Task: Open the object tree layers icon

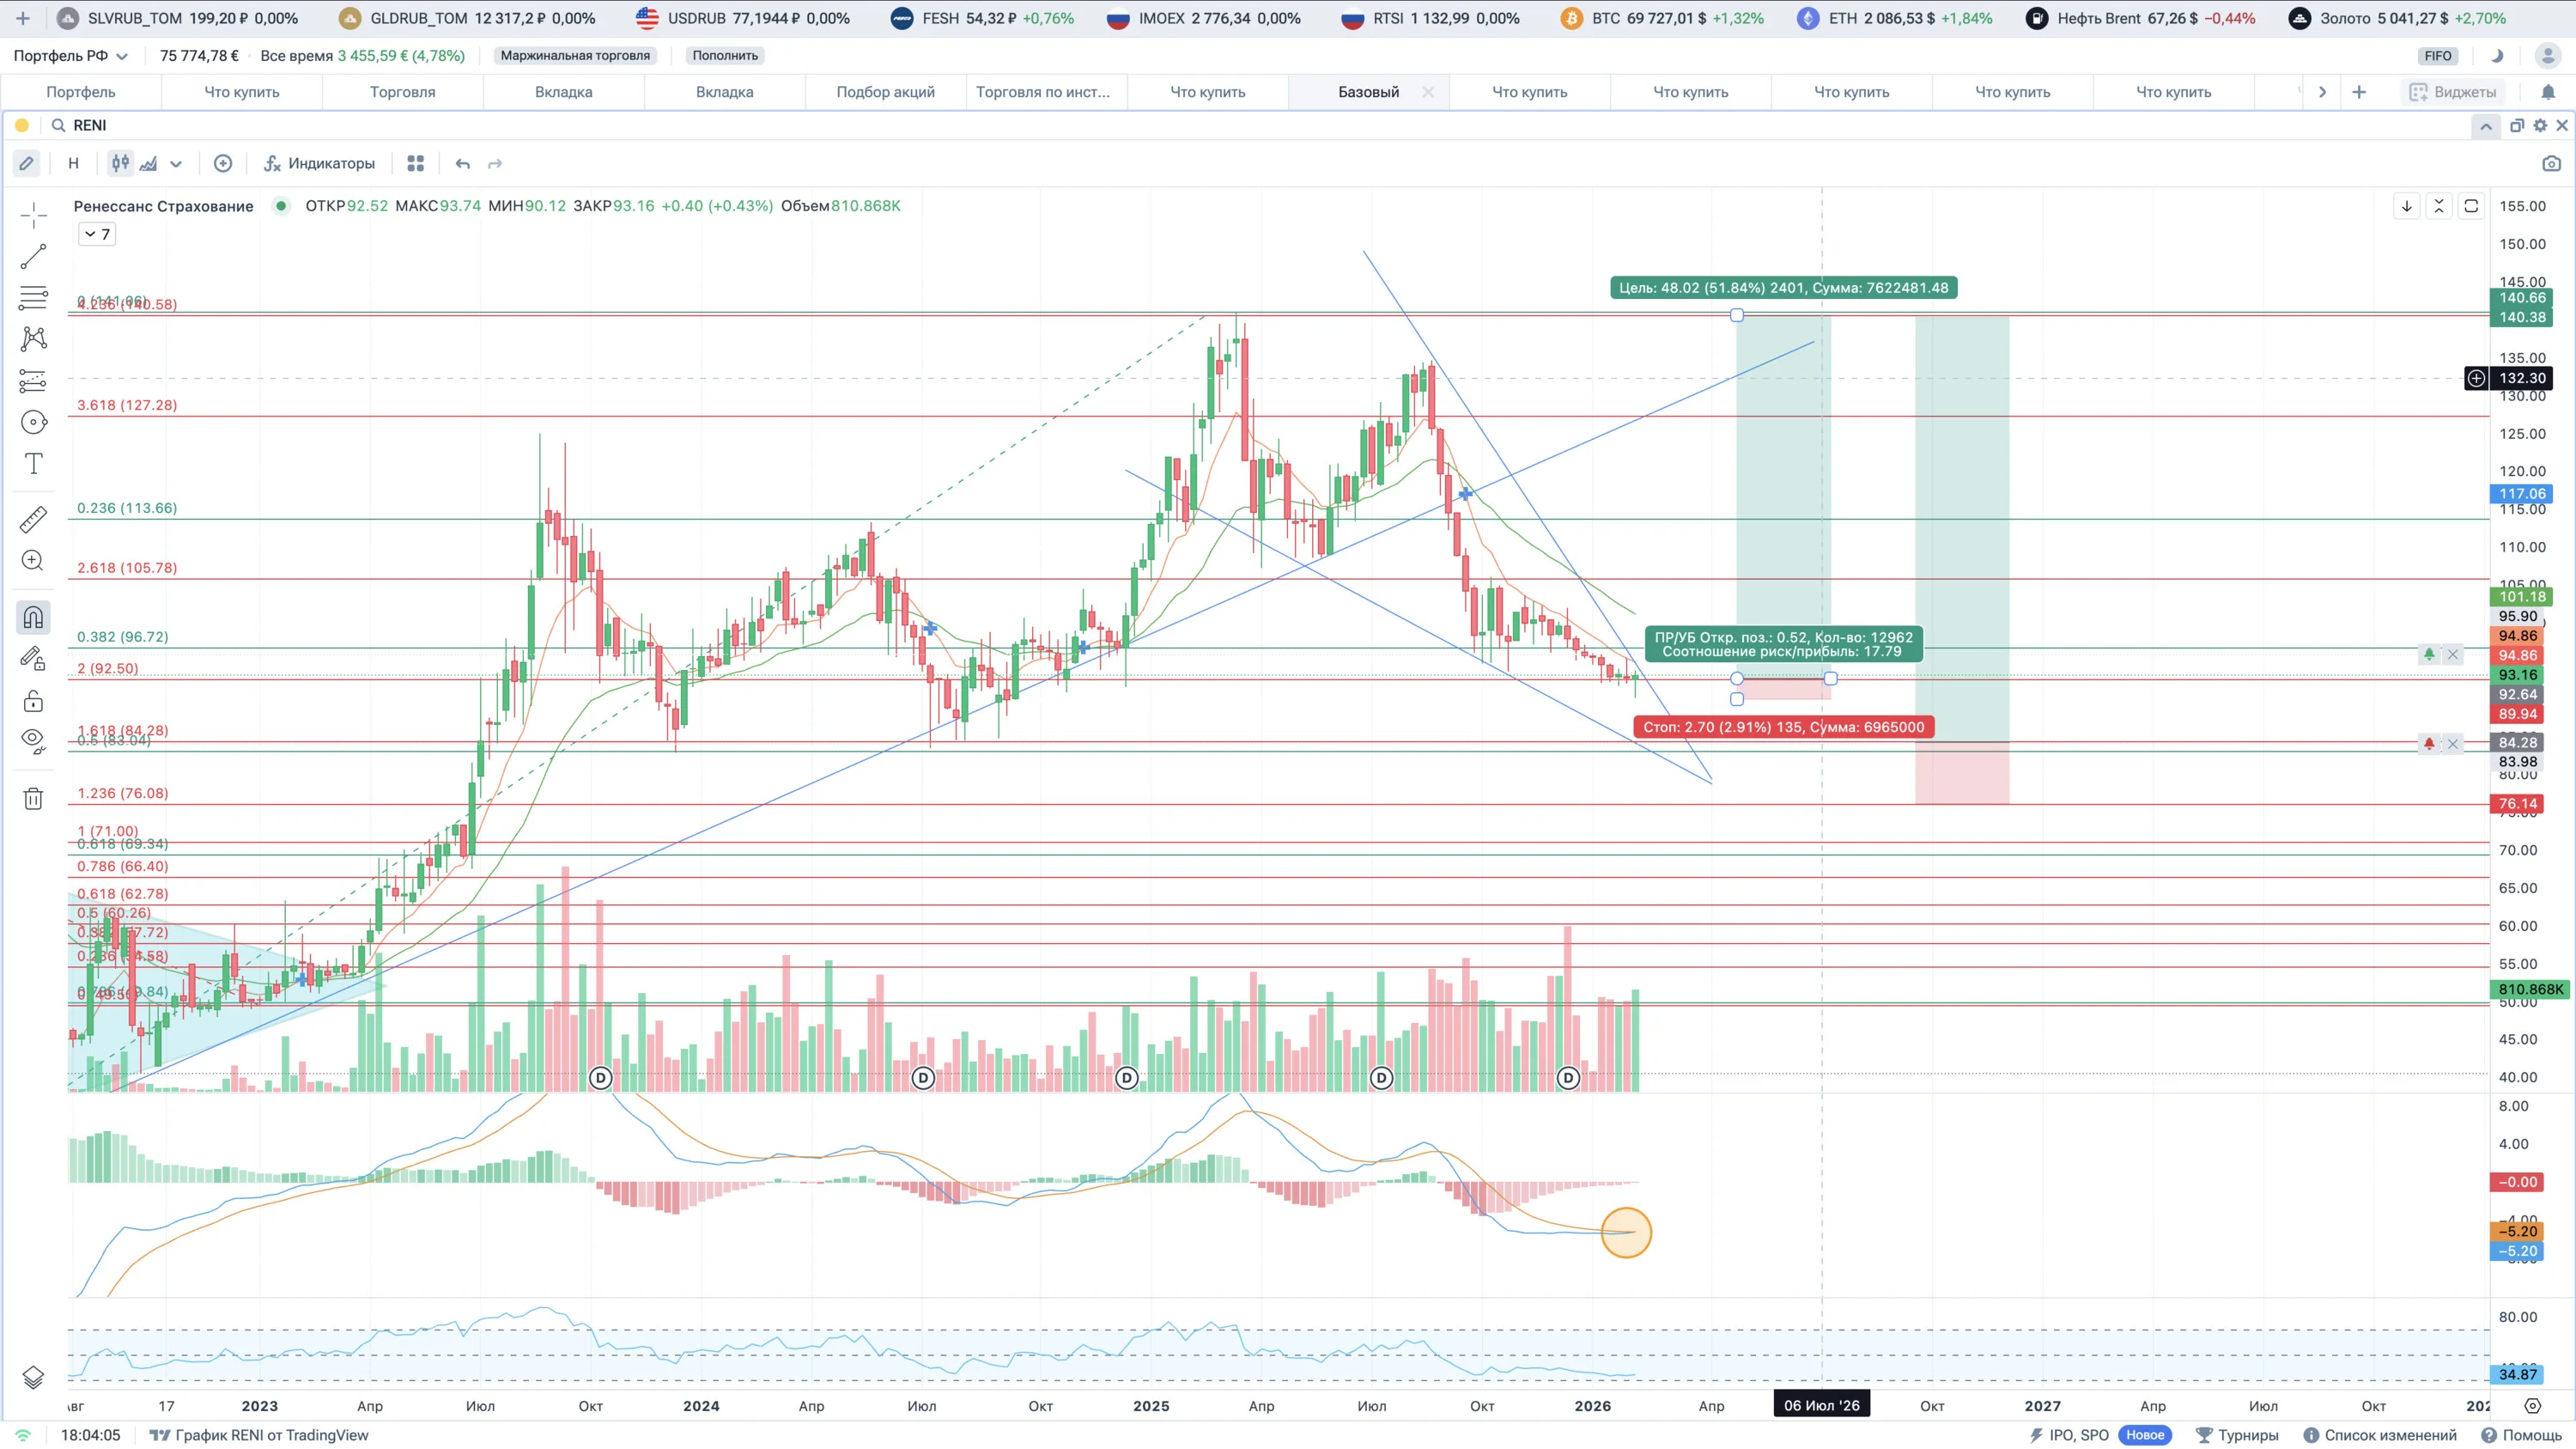Action: click(33, 1377)
